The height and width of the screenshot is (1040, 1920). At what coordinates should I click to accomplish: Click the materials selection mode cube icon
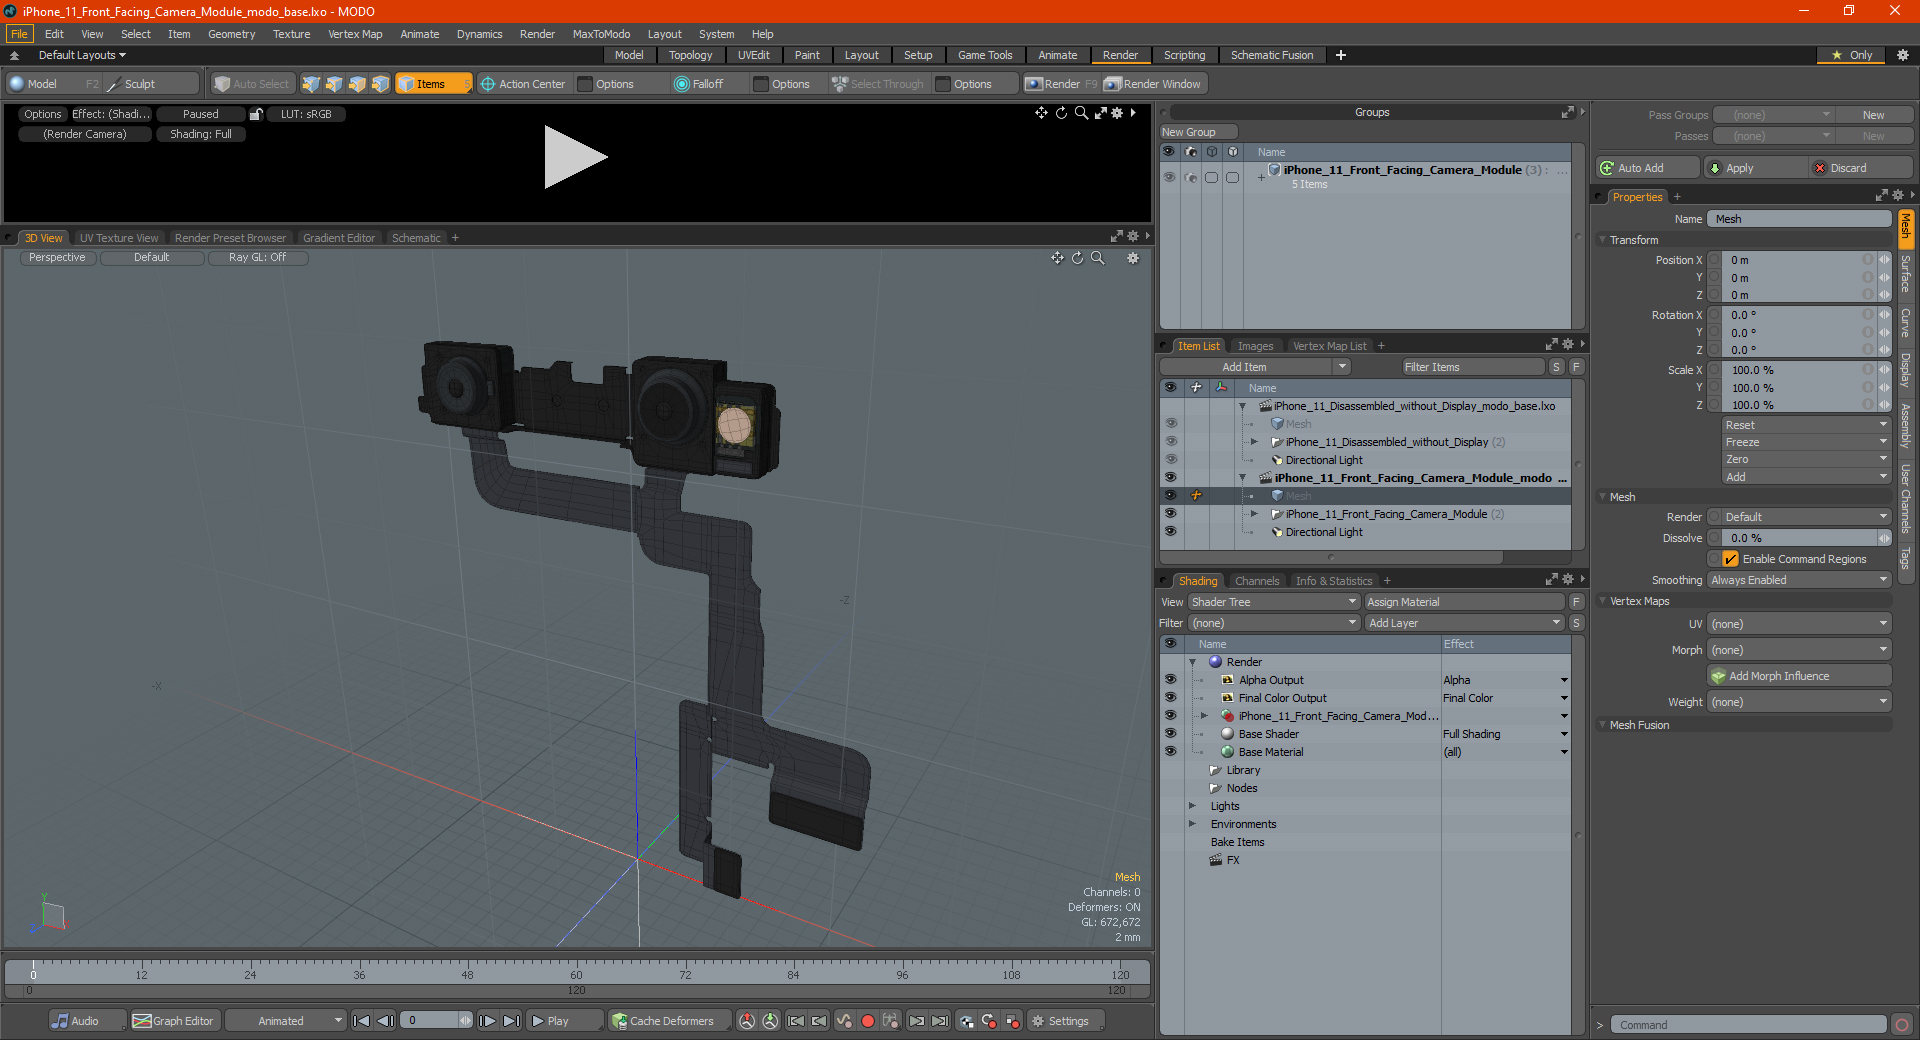(x=380, y=84)
